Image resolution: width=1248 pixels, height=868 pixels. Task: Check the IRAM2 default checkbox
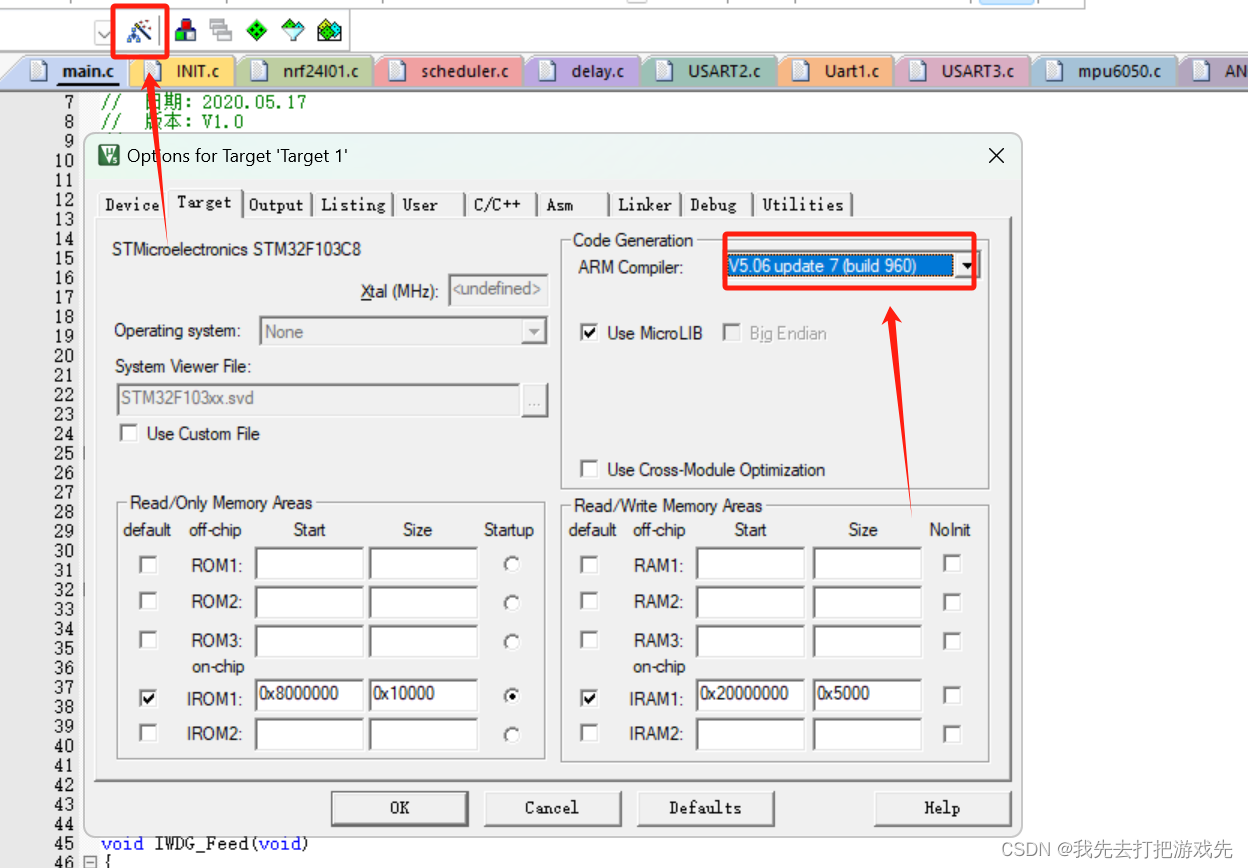tap(589, 733)
